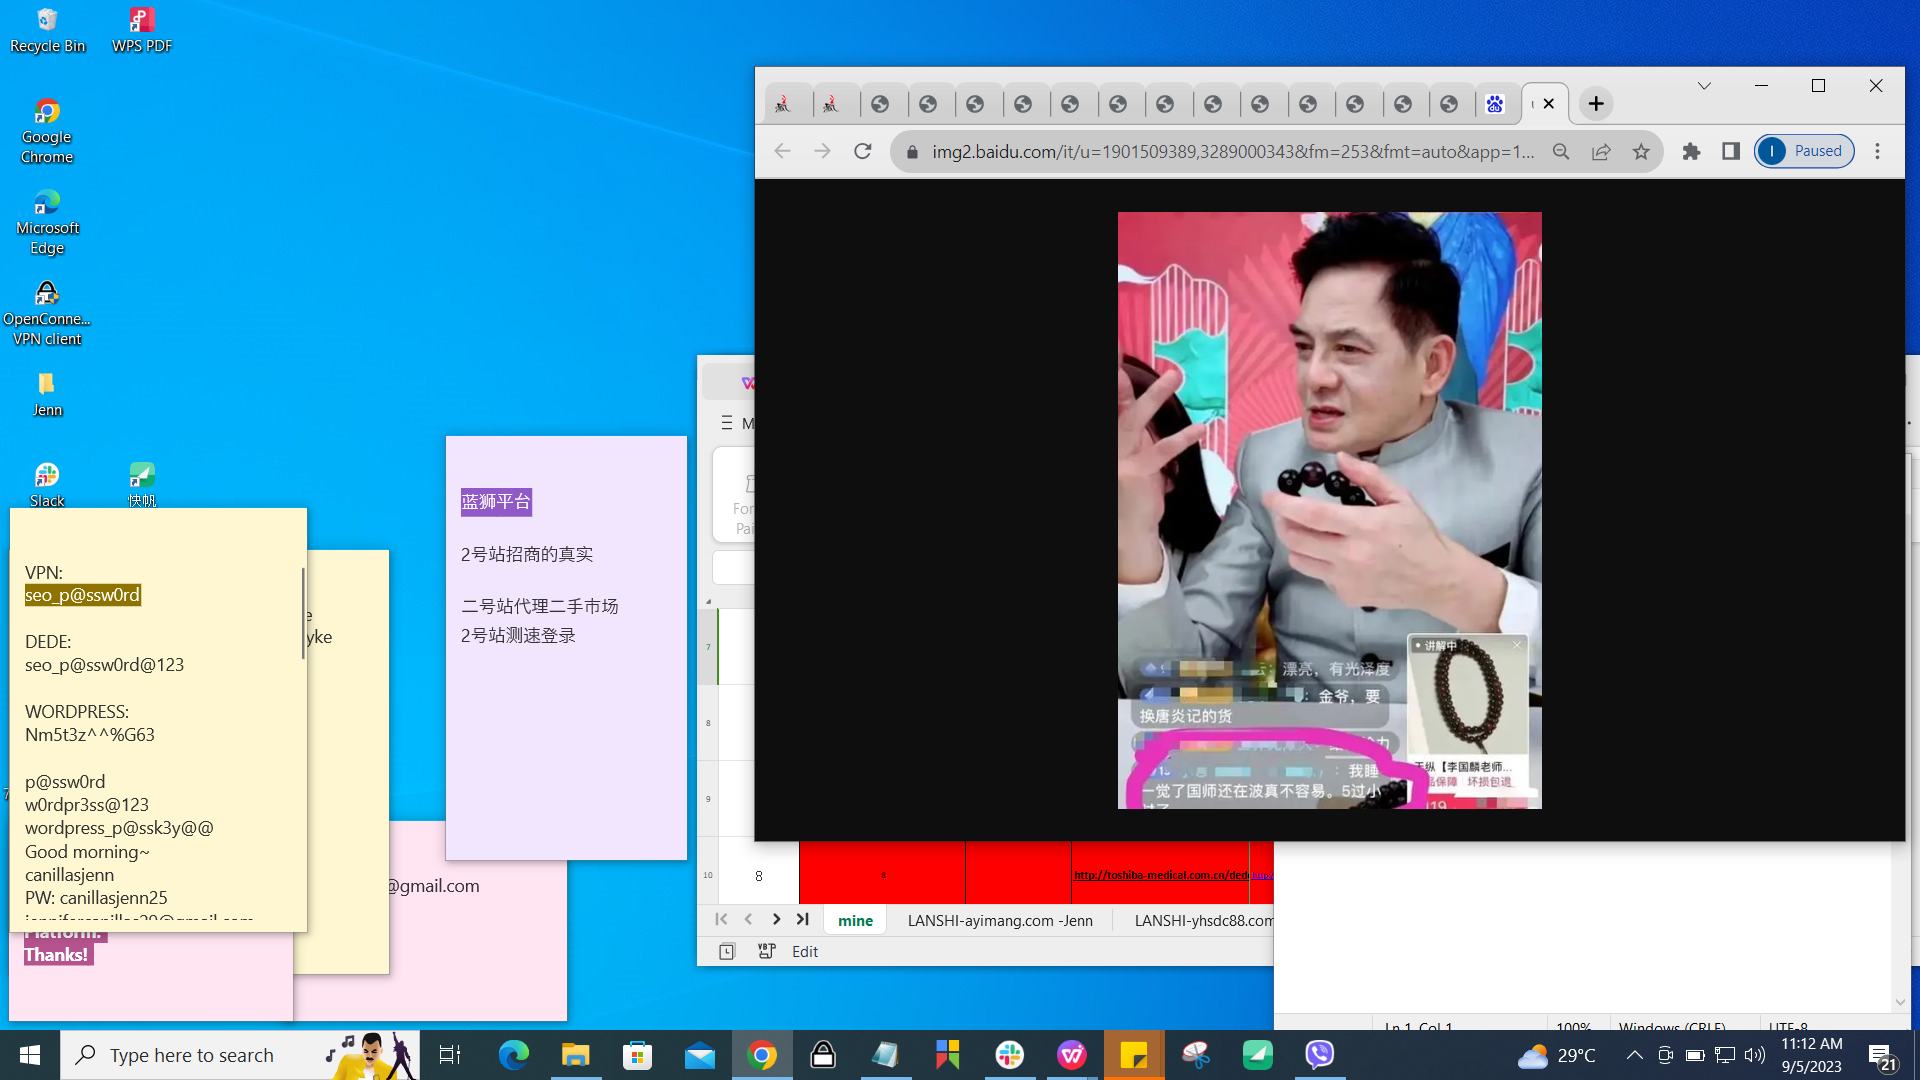
Task: Click the text 2号站招商的真实 in note
Action: click(527, 554)
